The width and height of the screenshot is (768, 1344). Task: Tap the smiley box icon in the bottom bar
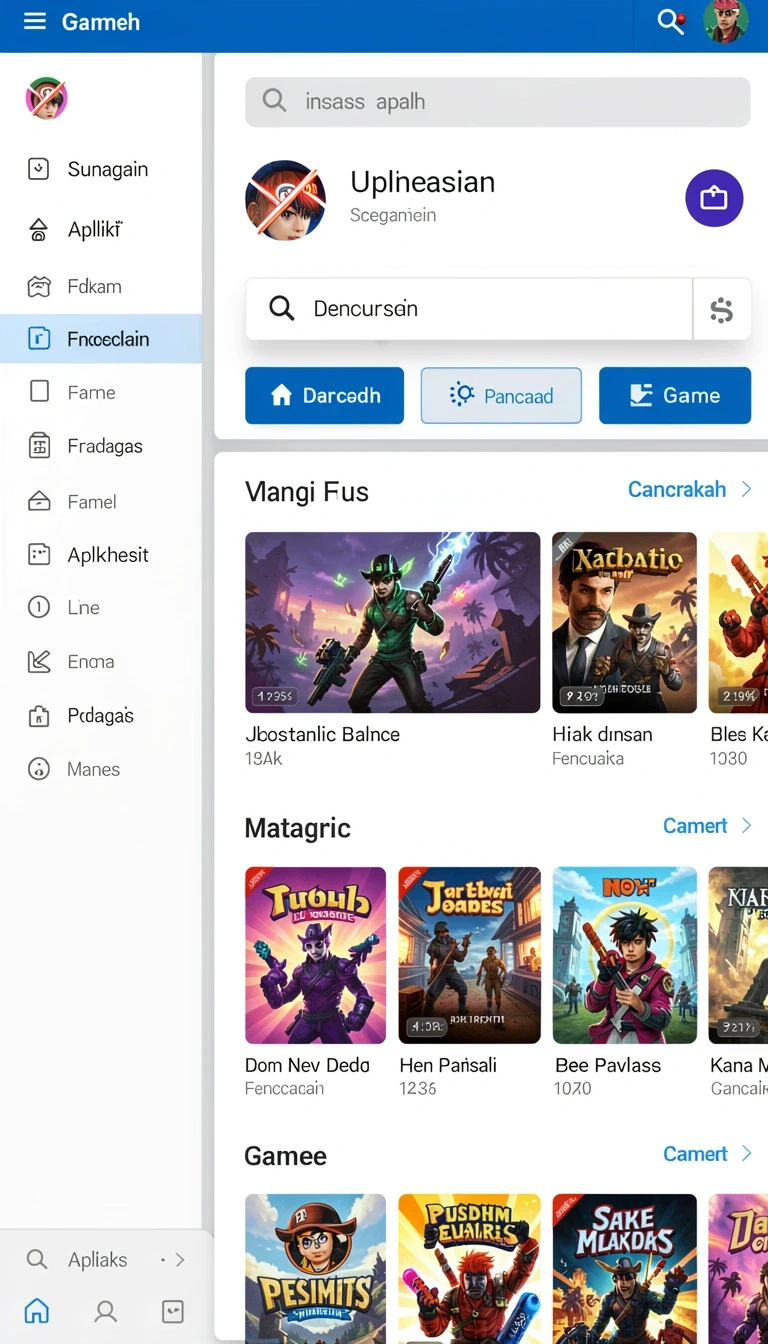[172, 1311]
